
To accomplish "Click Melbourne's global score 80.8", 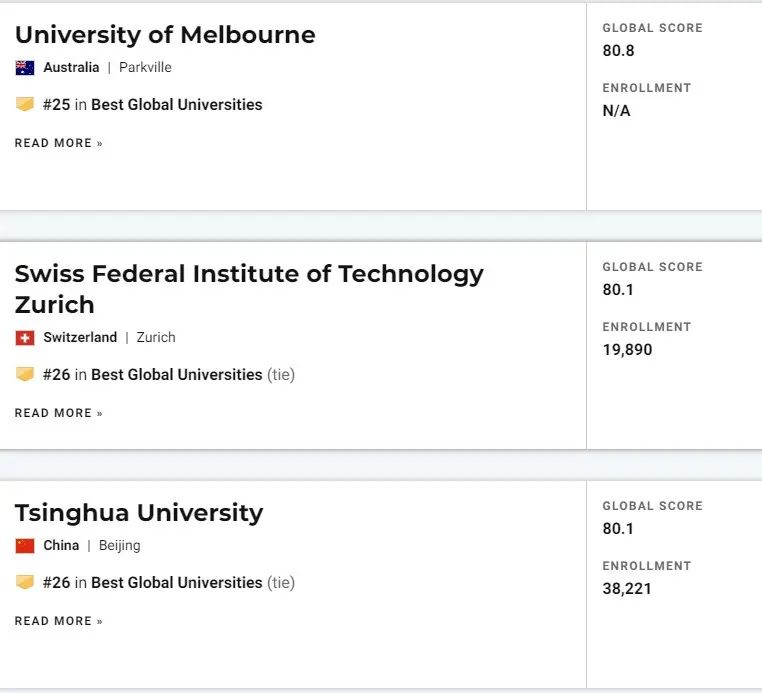I will click(618, 51).
